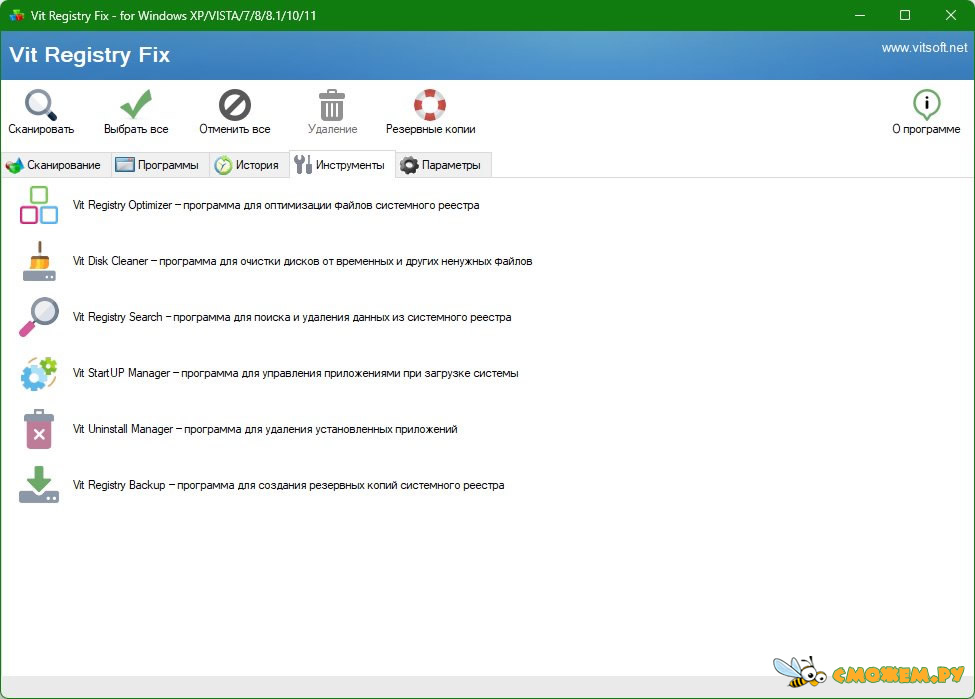
Task: Click the Vit Registry Optimizer description text
Action: click(x=275, y=205)
